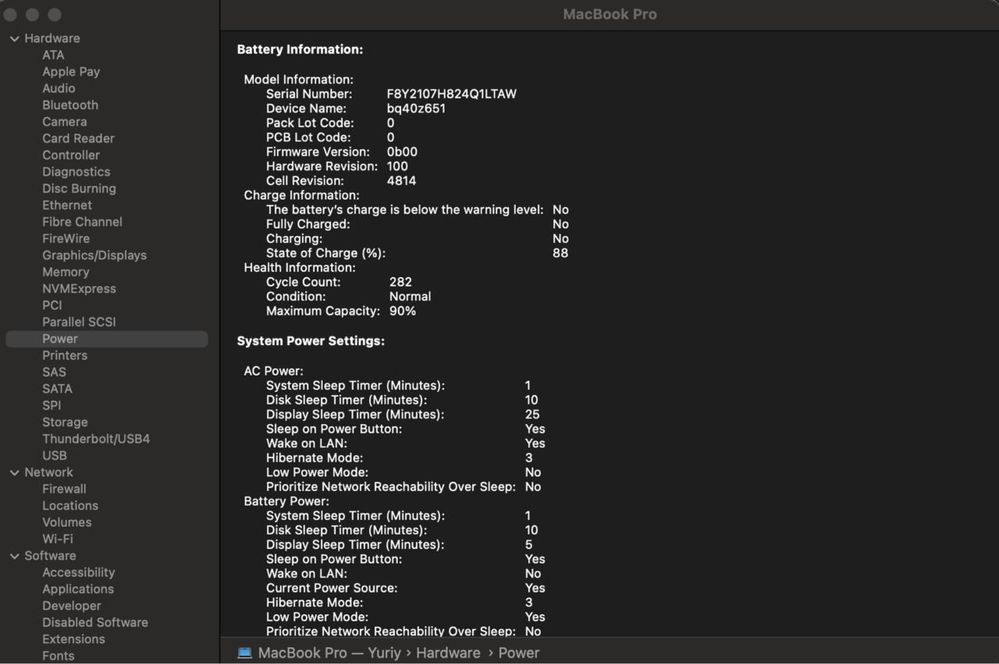Click the Battery Information heading
Viewport: 999px width, 664px height.
[300, 50]
